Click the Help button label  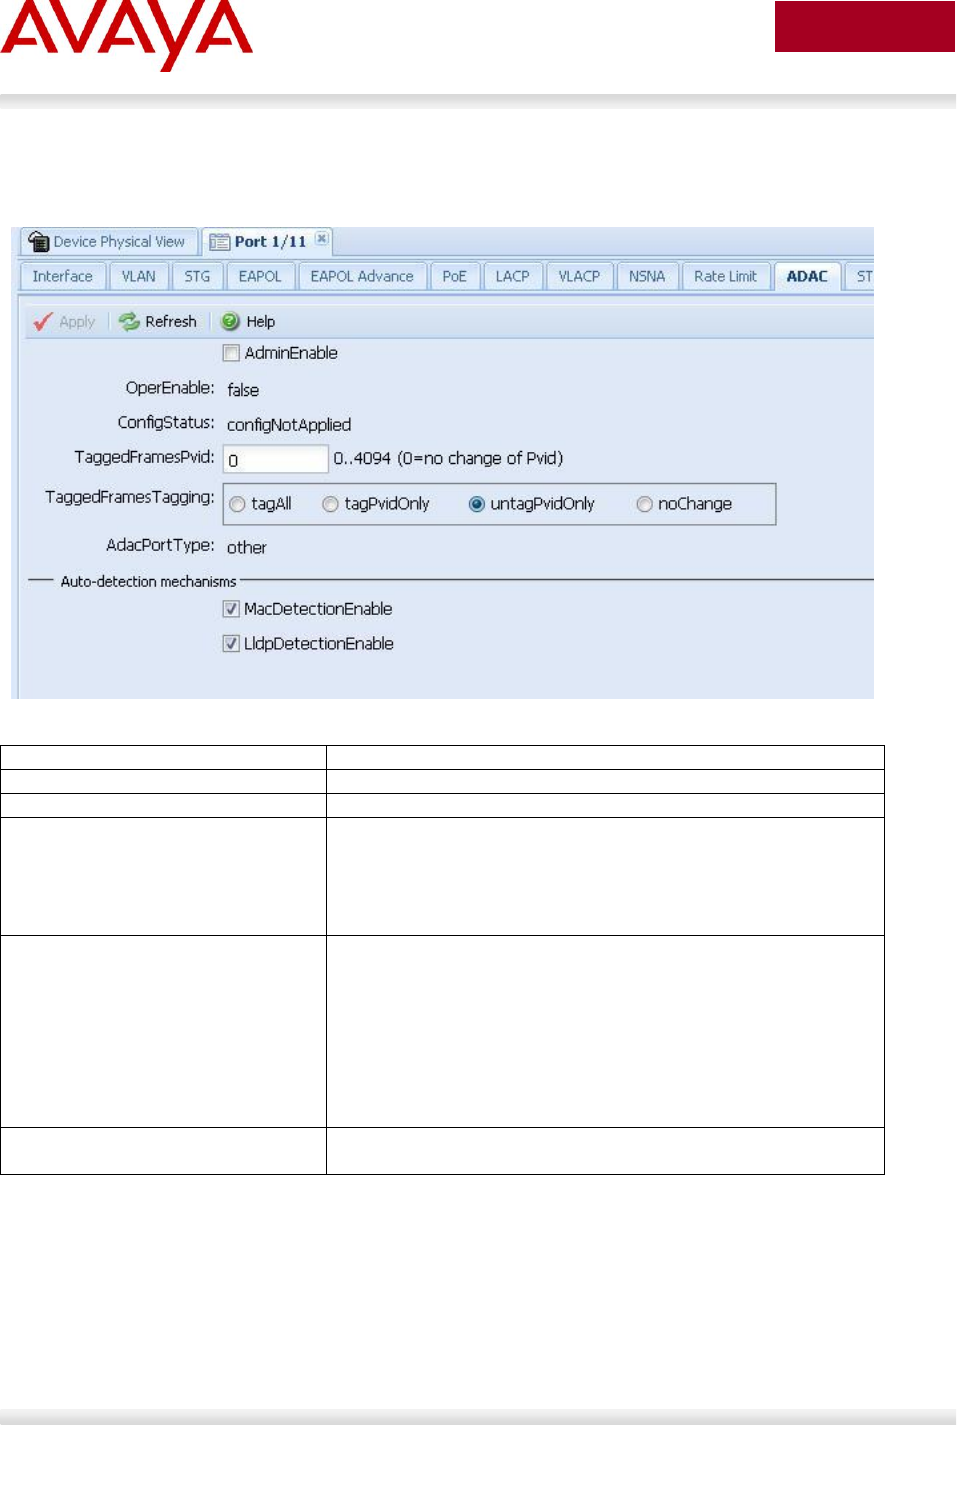pos(261,322)
